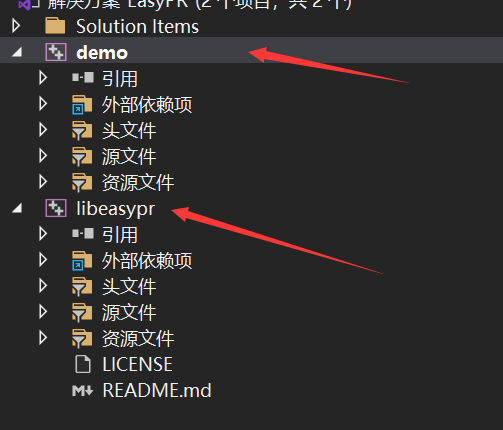
Task: Click the demo project C++ icon
Action: (x=56, y=52)
